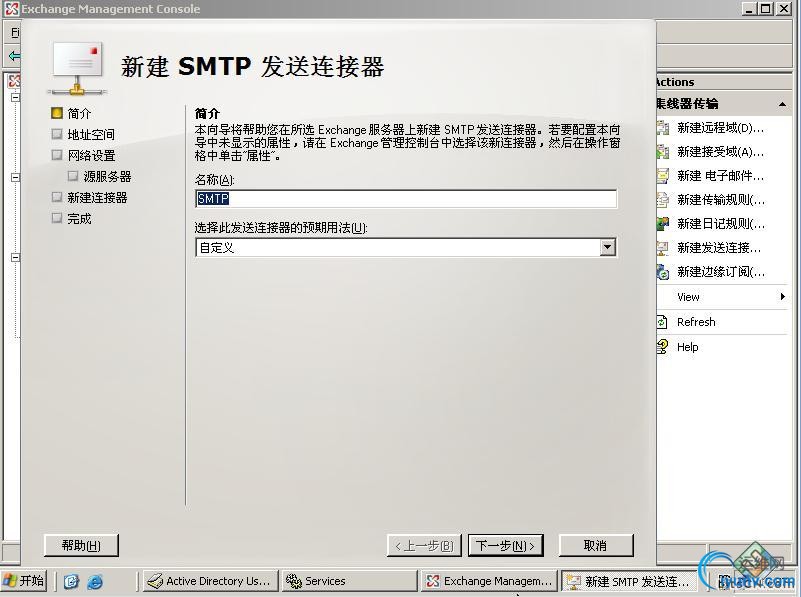Select the 网络设置 wizard step
Screen dimensions: 801x597
83,155
